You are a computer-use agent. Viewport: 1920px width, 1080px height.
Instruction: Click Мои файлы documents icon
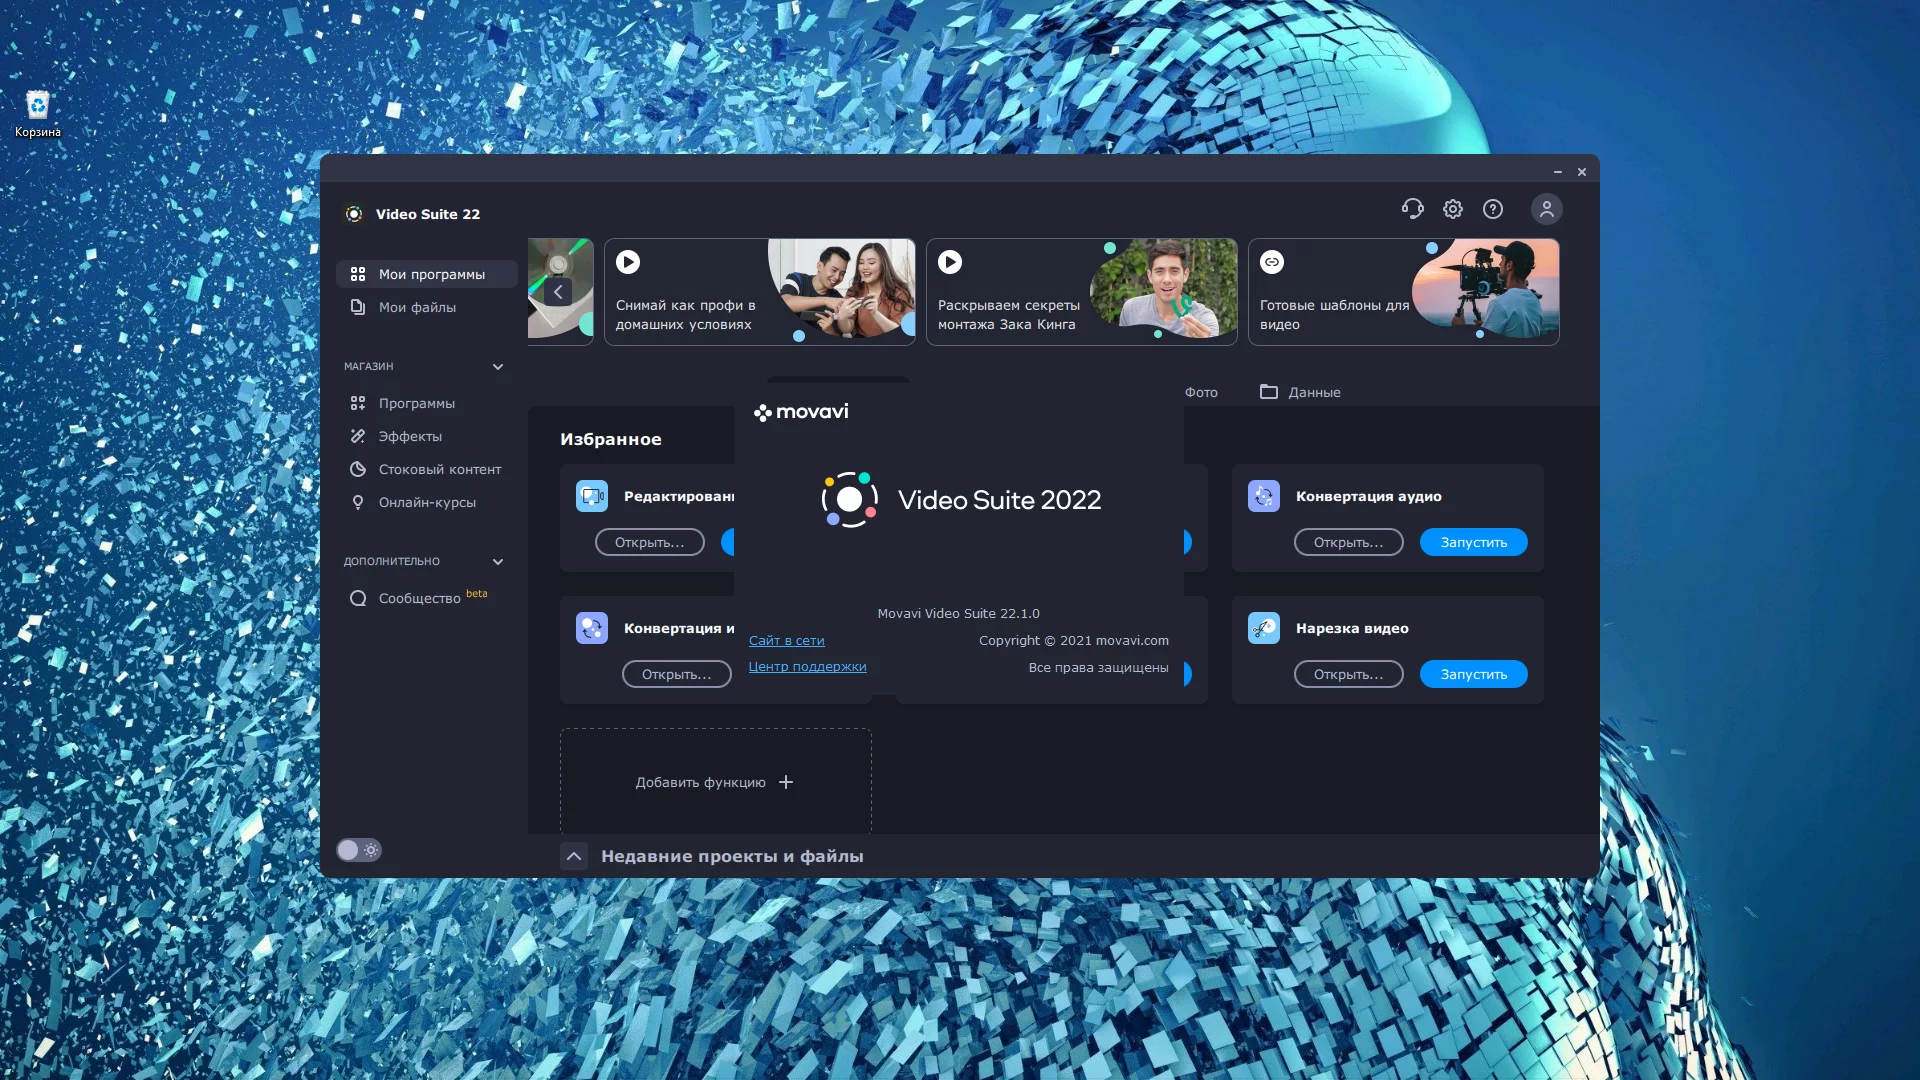[358, 307]
